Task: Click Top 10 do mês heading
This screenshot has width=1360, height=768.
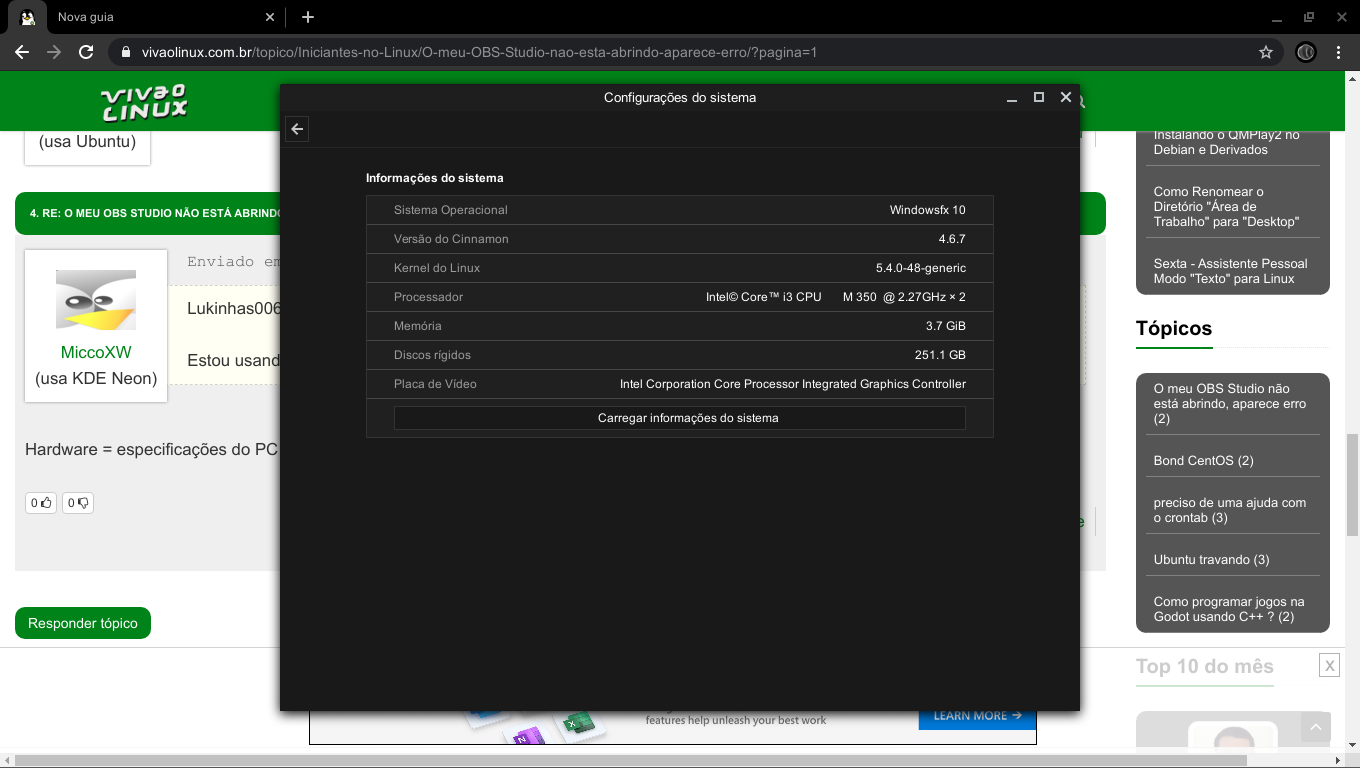Action: tap(1205, 667)
